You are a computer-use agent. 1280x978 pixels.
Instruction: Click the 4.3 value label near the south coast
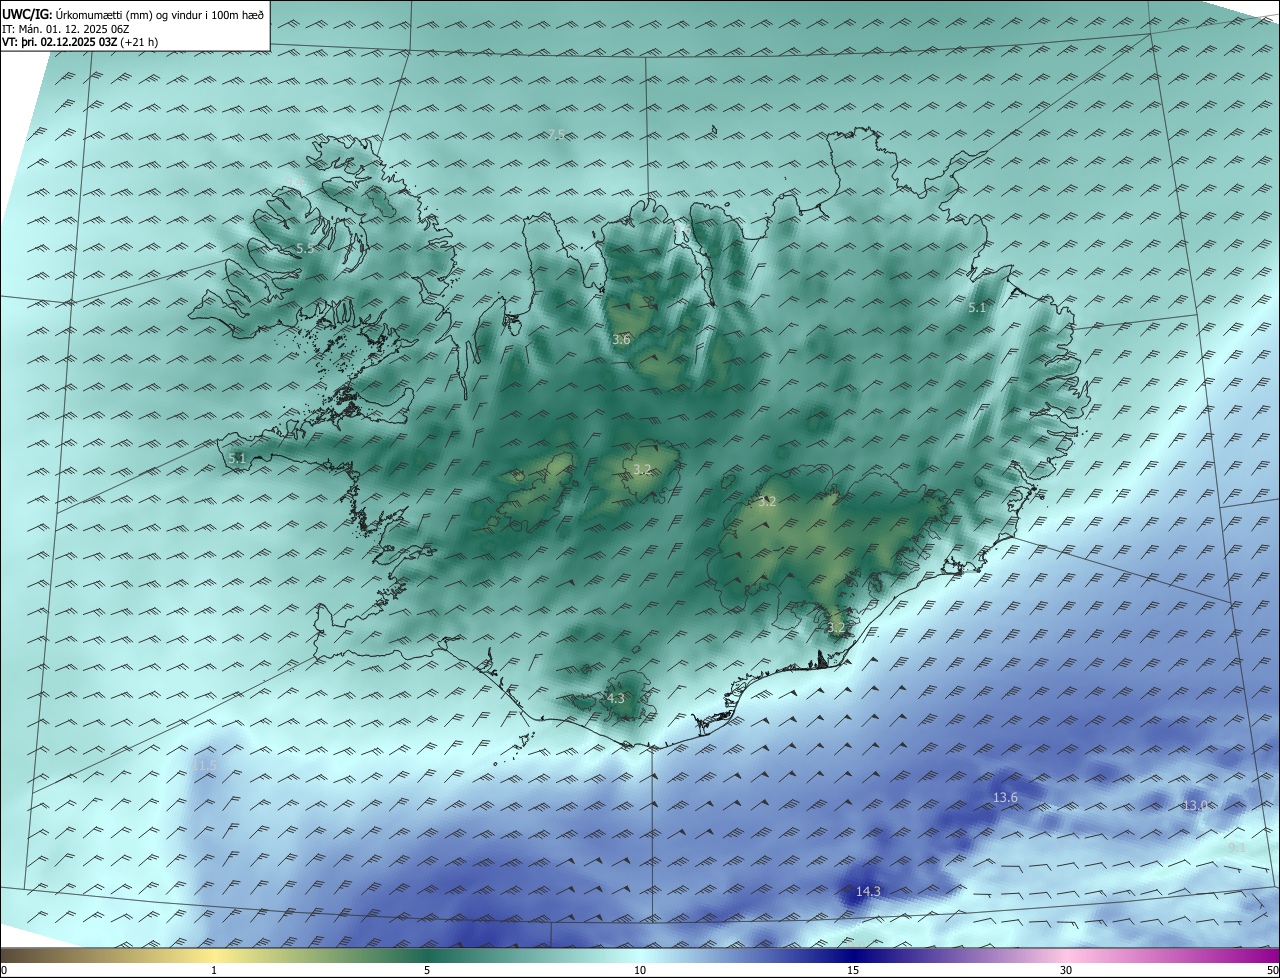(616, 698)
